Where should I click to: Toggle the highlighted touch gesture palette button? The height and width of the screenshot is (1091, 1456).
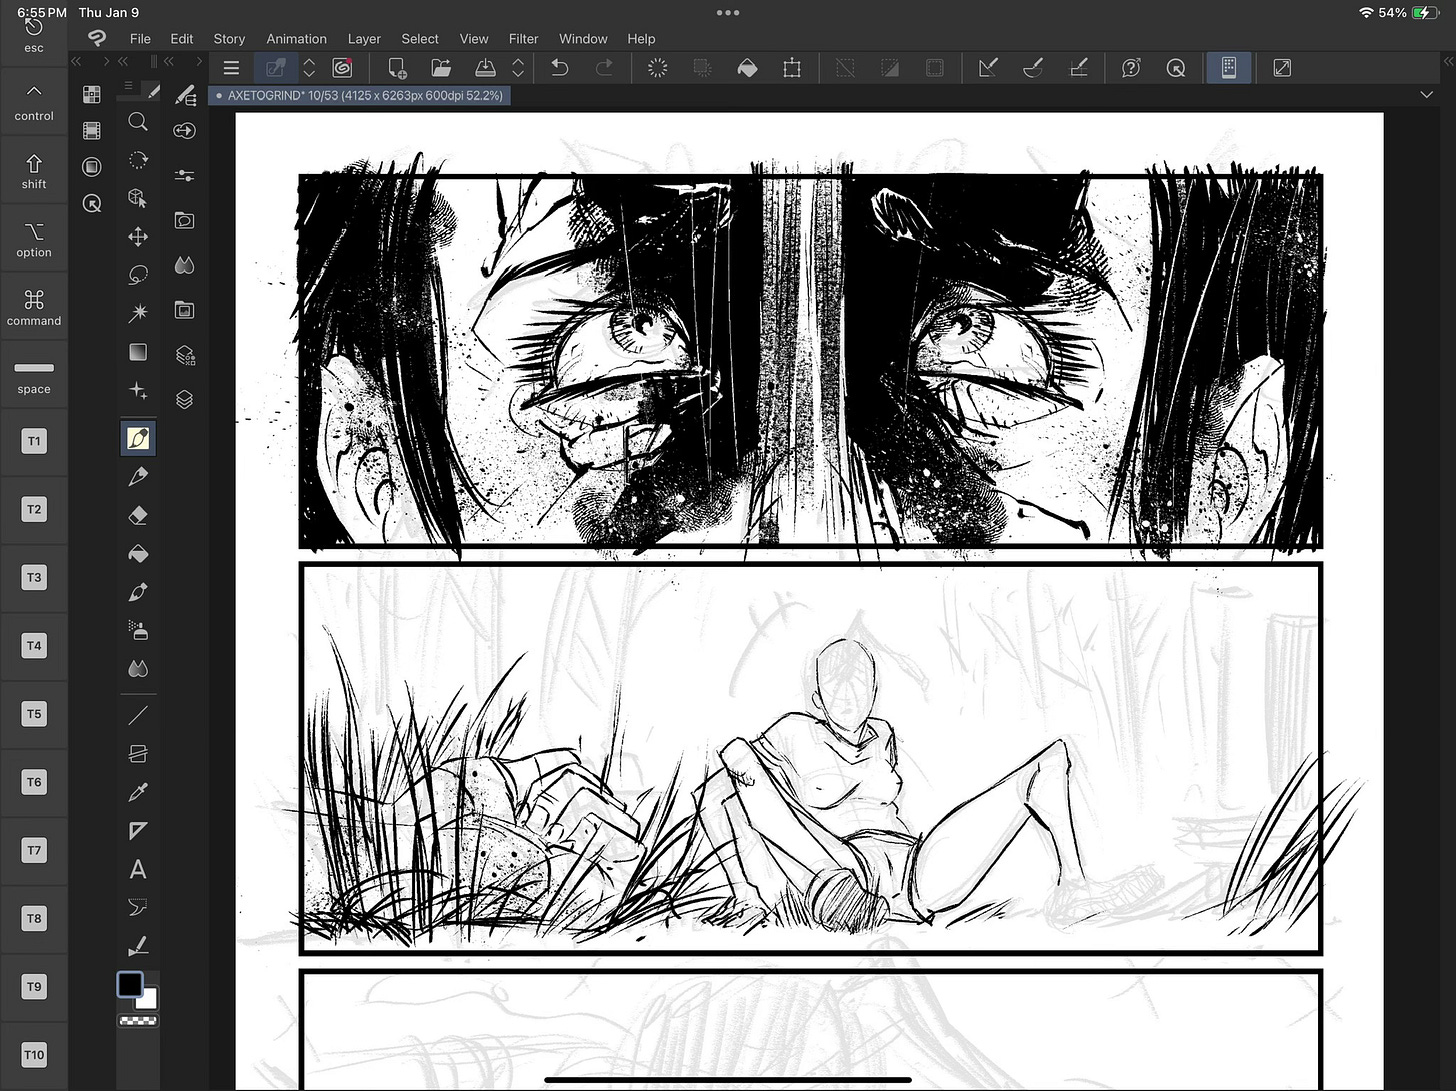pyautogui.click(x=1229, y=68)
